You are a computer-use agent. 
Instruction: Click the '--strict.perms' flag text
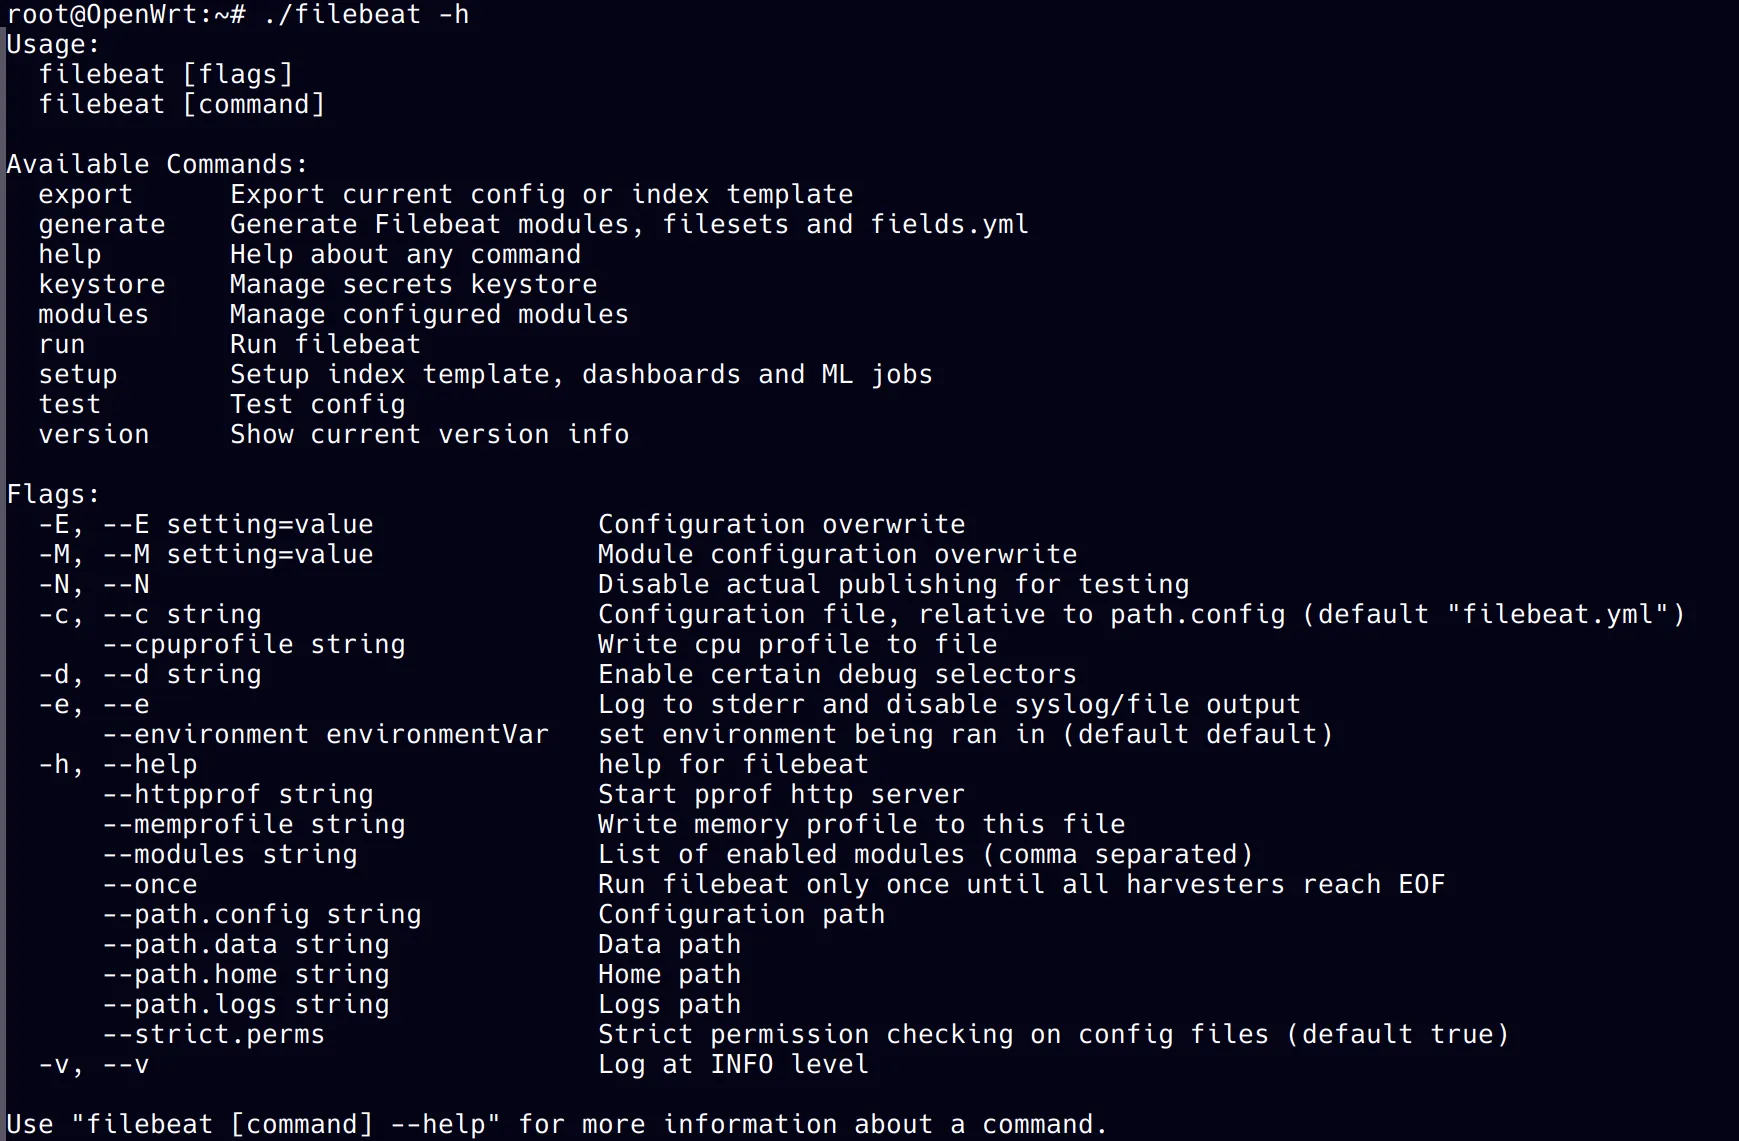click(x=214, y=1035)
